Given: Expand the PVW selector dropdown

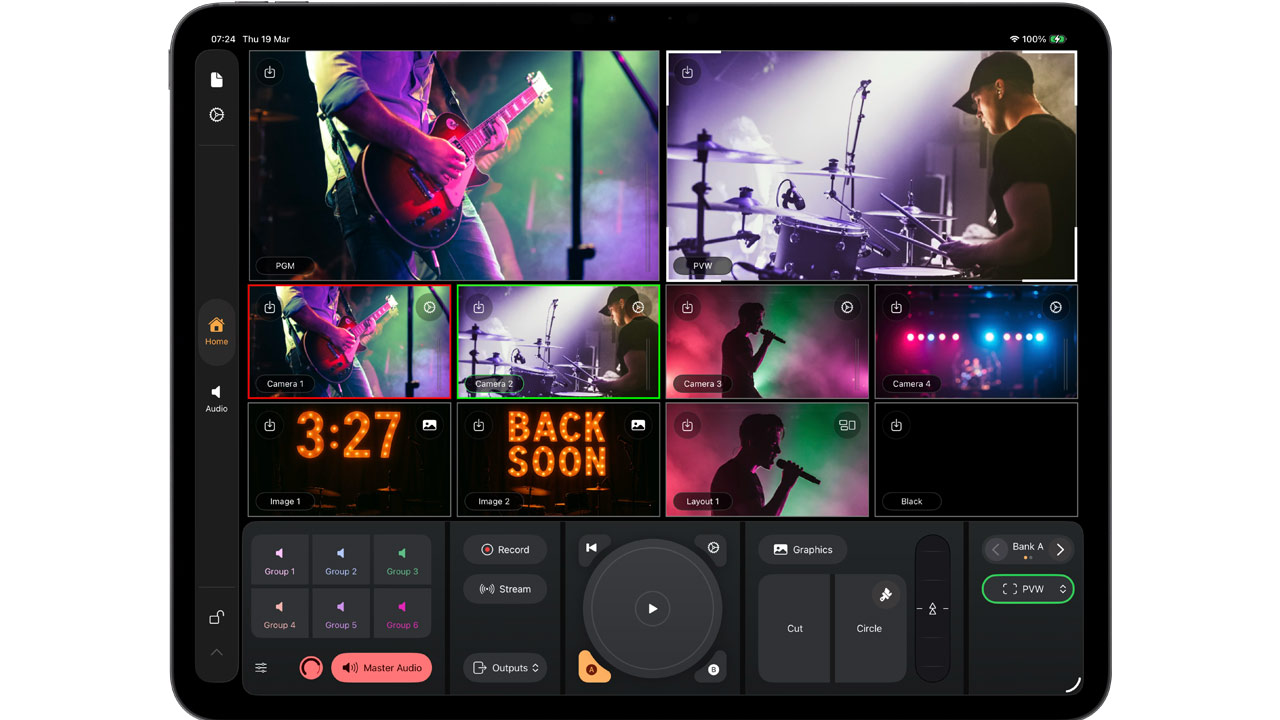Looking at the screenshot, I should click(x=1027, y=589).
